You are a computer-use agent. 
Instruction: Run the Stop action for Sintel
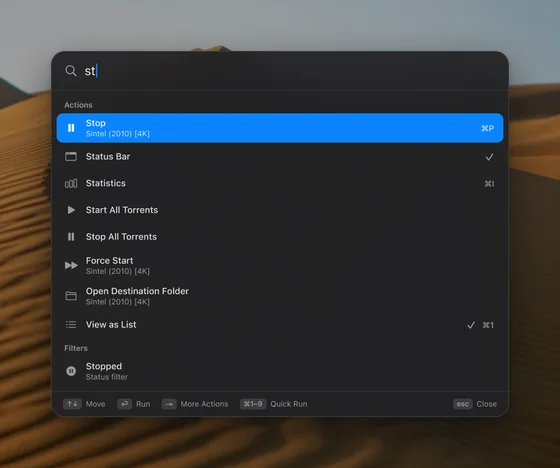tap(280, 128)
